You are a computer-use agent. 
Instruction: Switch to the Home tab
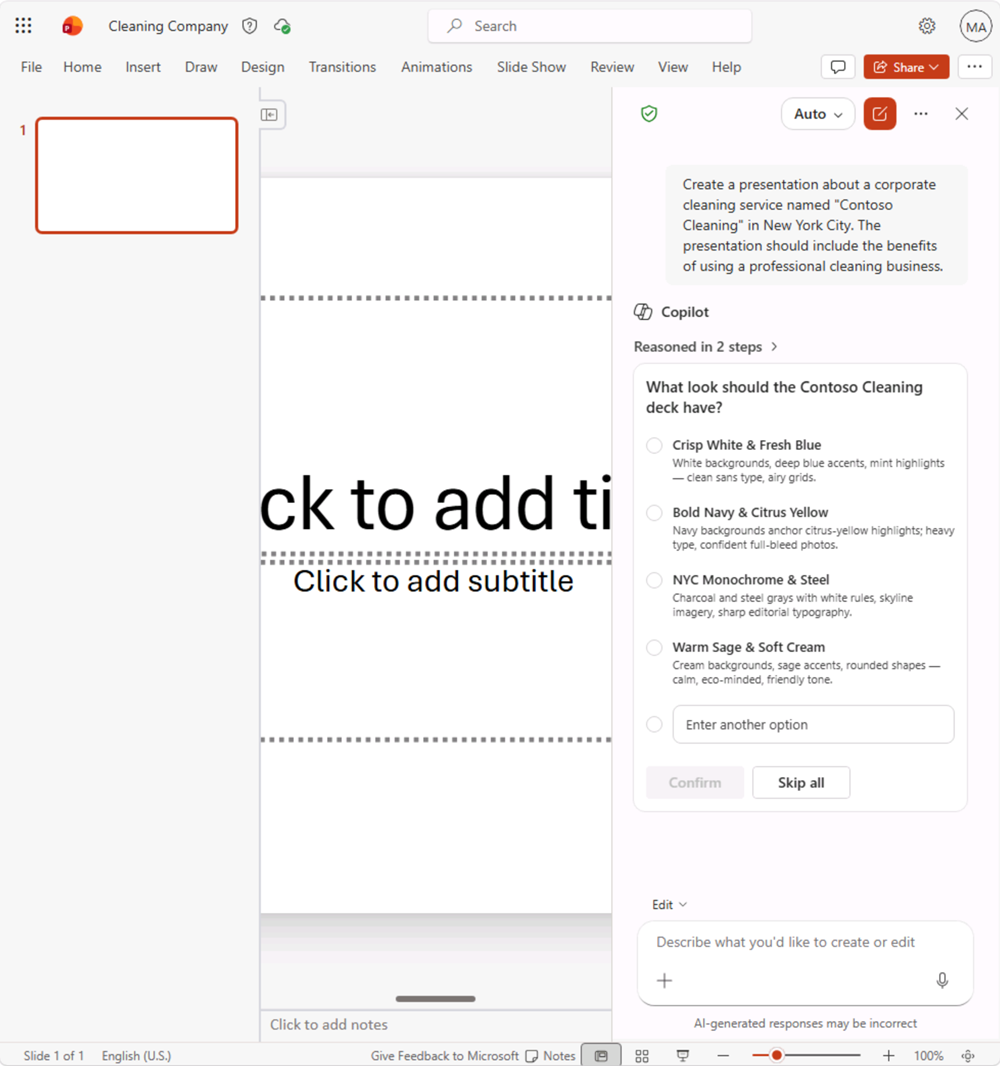[82, 67]
